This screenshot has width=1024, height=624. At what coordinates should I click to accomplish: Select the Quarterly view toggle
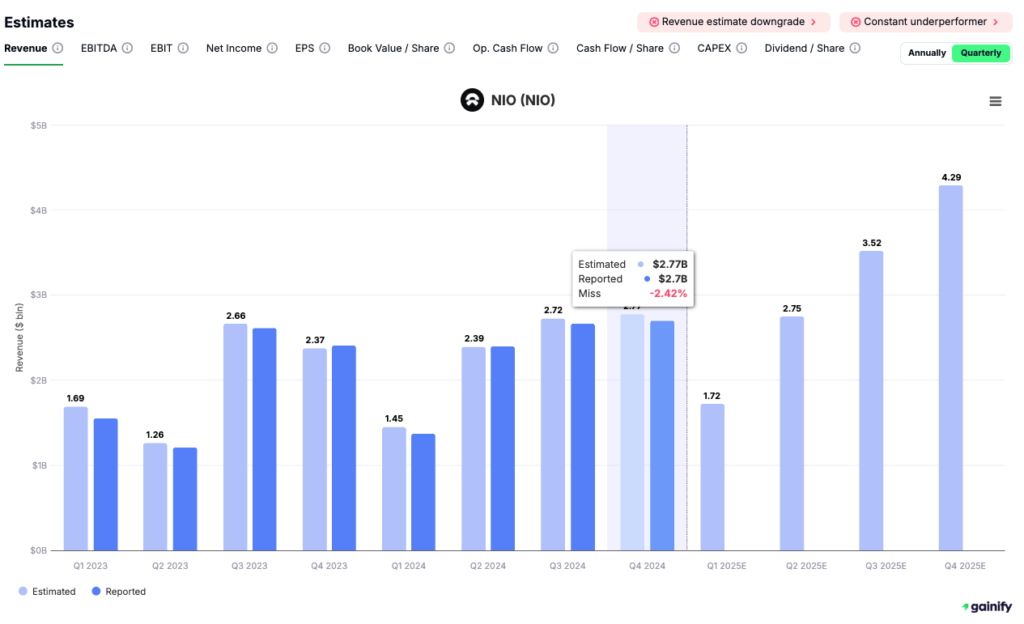(981, 53)
